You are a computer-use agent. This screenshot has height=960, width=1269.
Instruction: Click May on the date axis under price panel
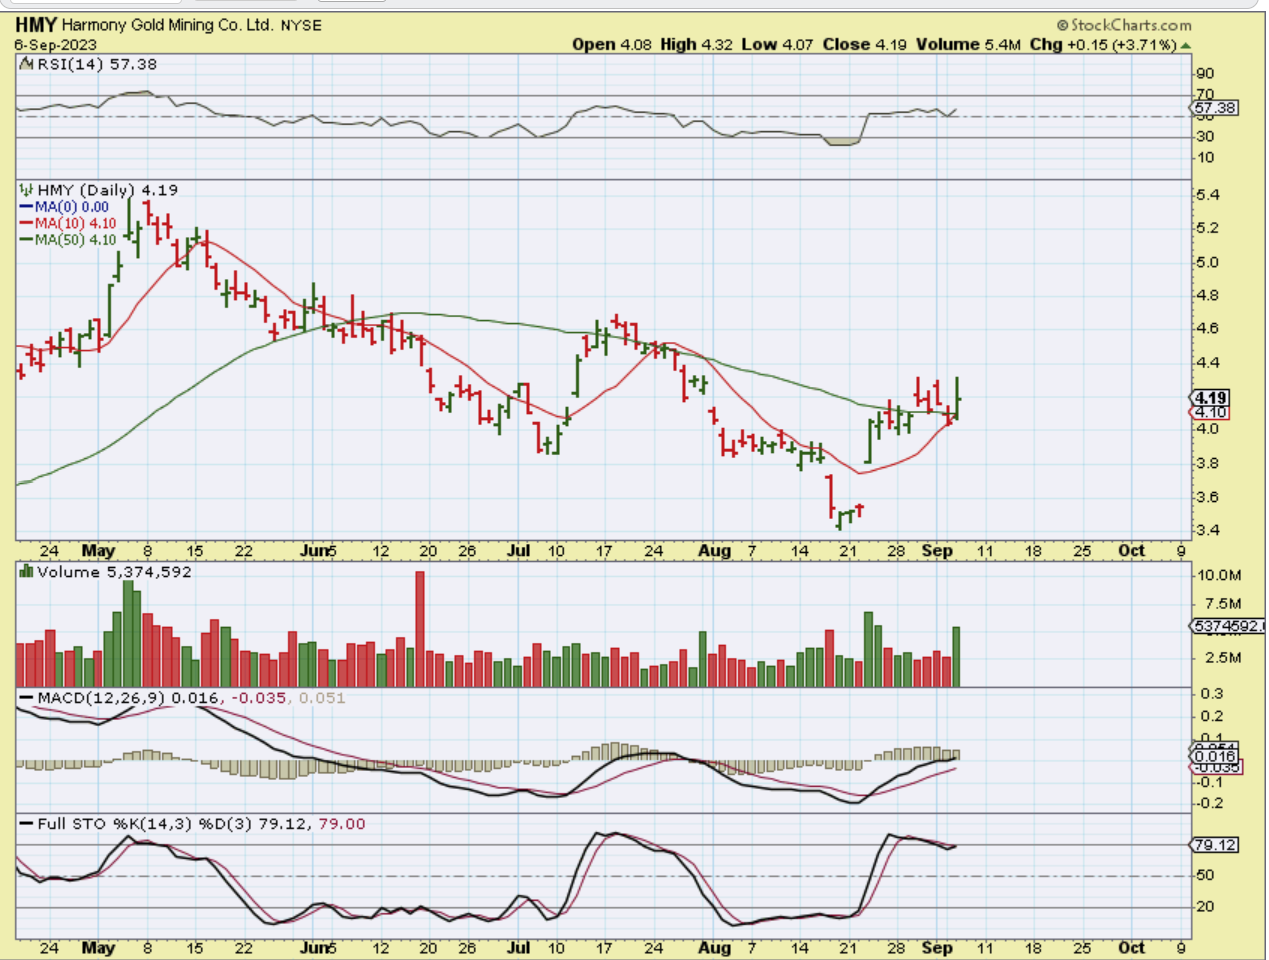tap(98, 550)
